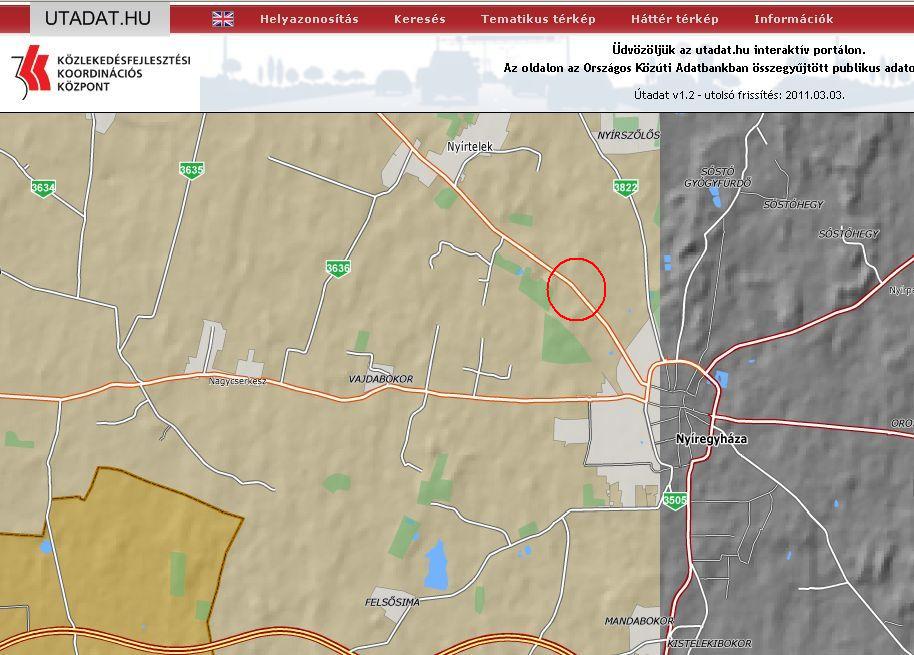Click inside the red circle marker
Viewport: 914px width, 655px height.
pos(577,289)
